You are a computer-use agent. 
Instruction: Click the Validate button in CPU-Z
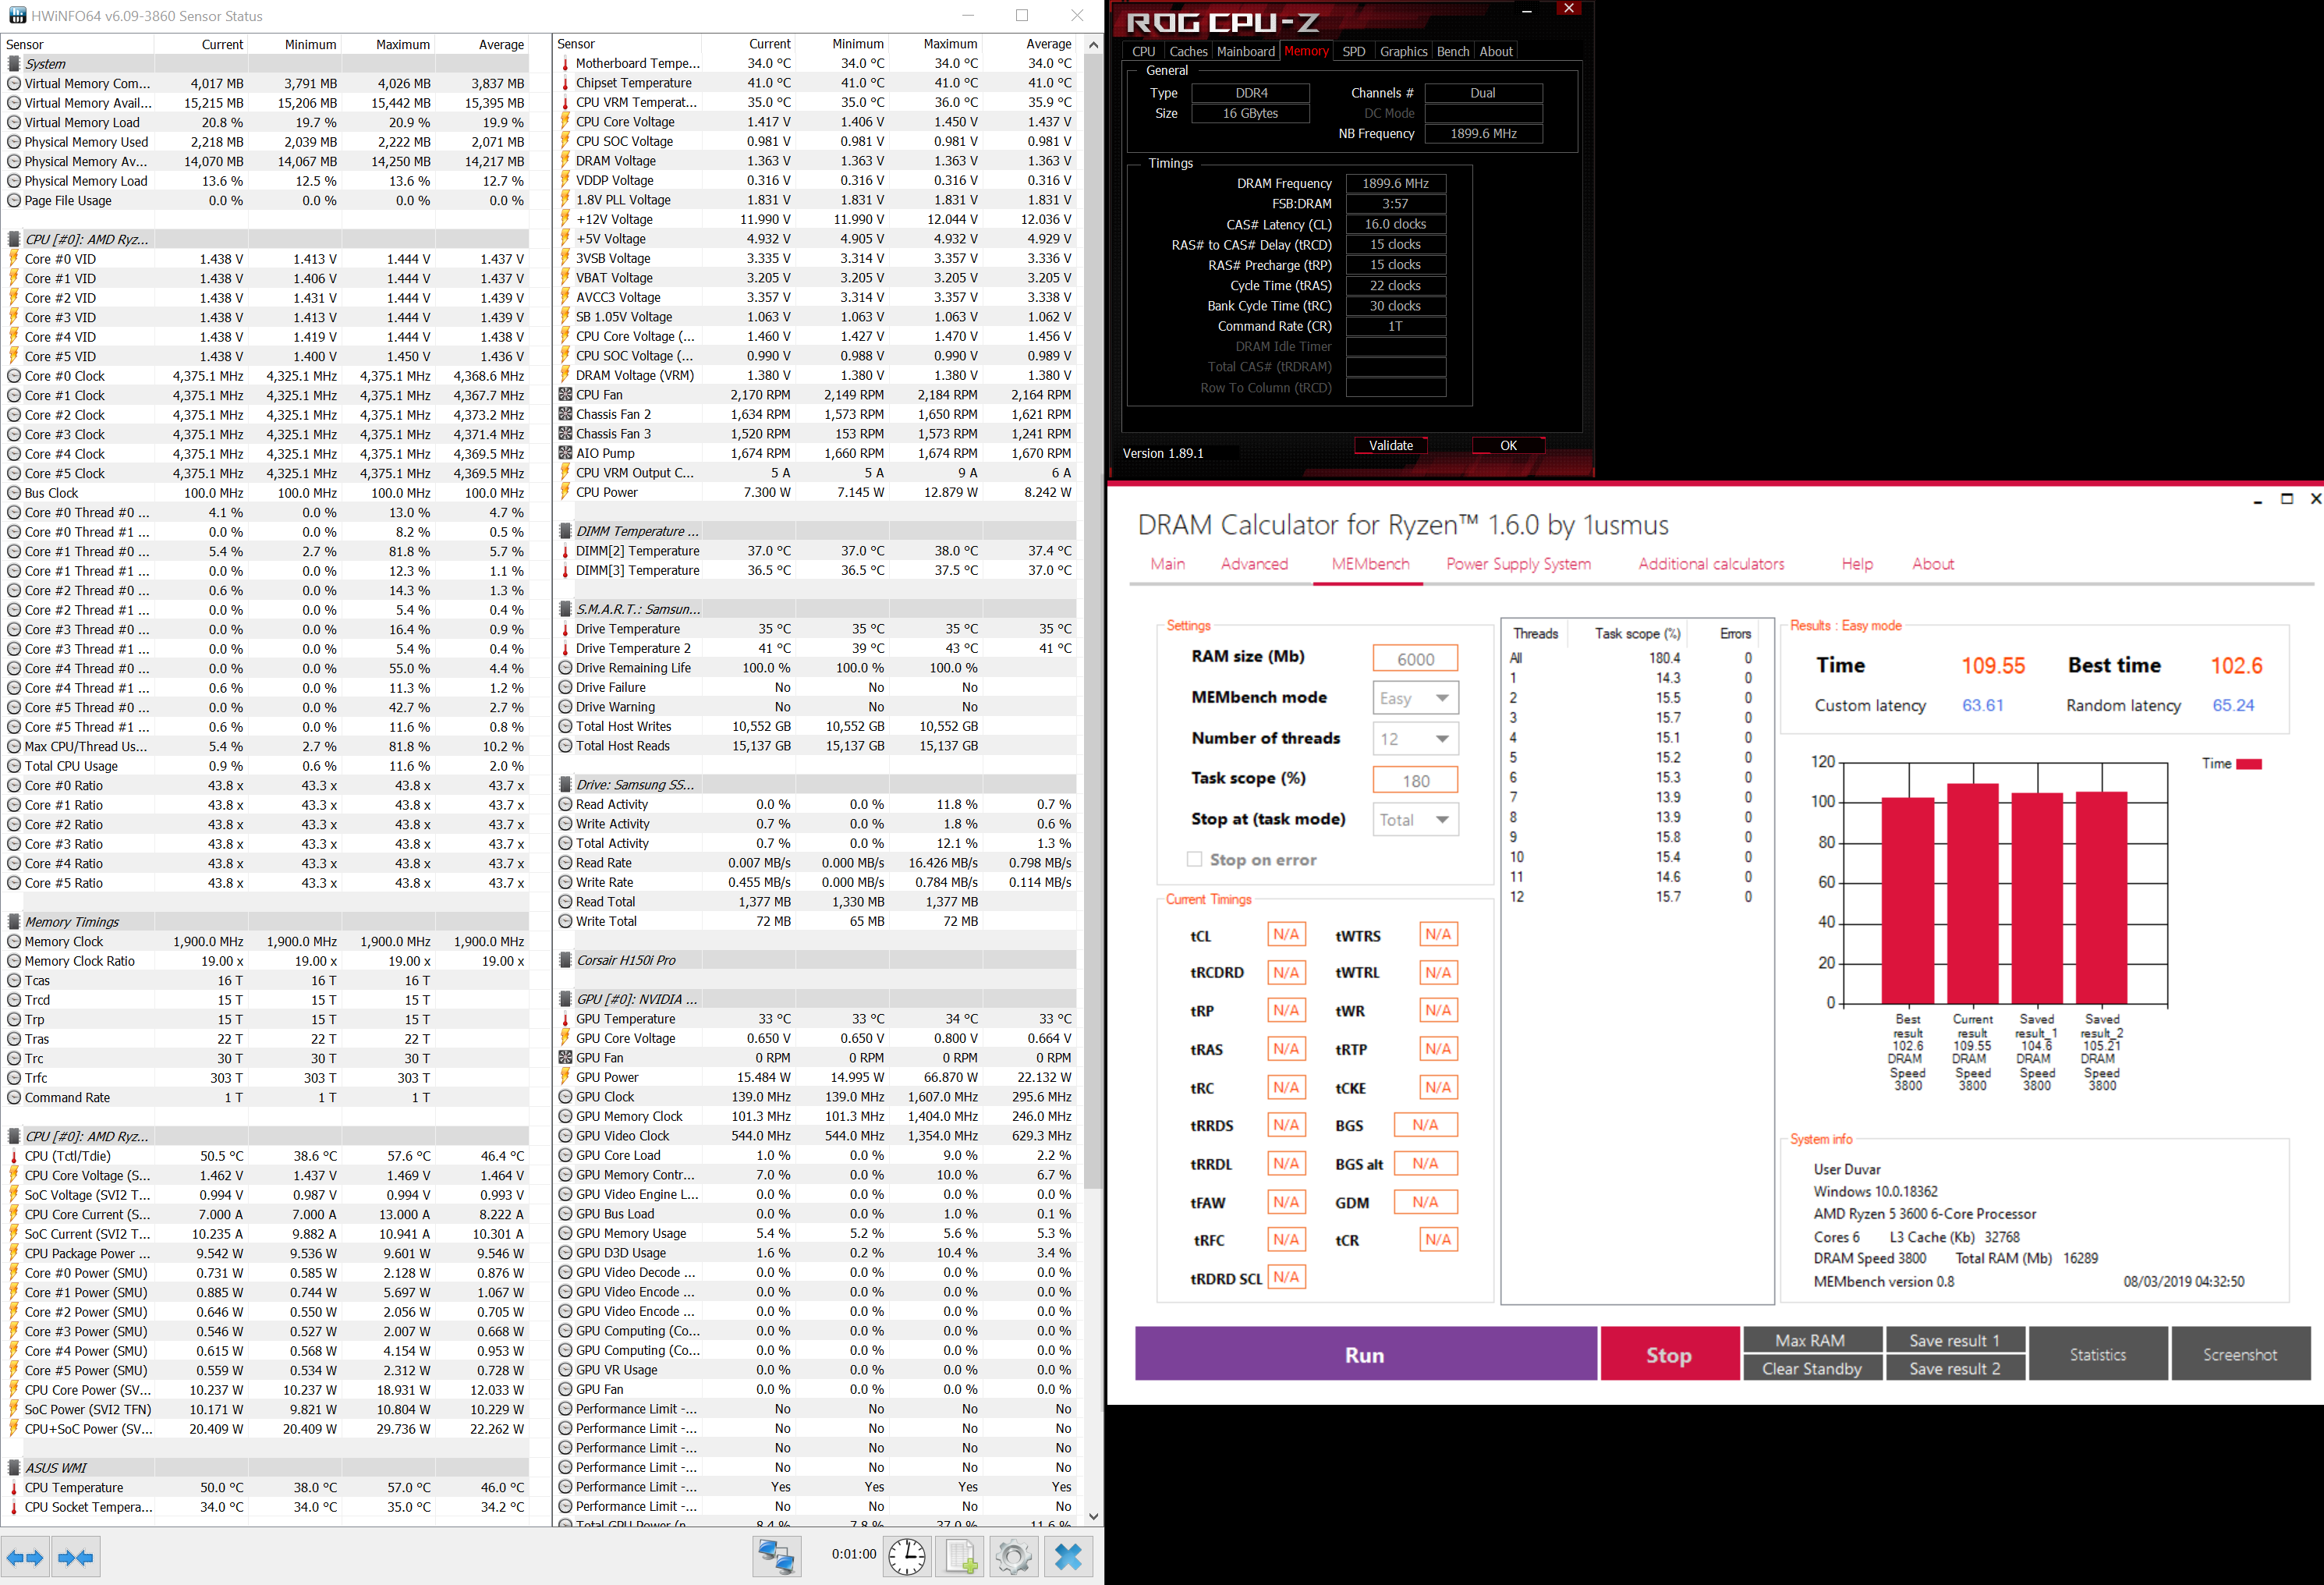click(1390, 446)
